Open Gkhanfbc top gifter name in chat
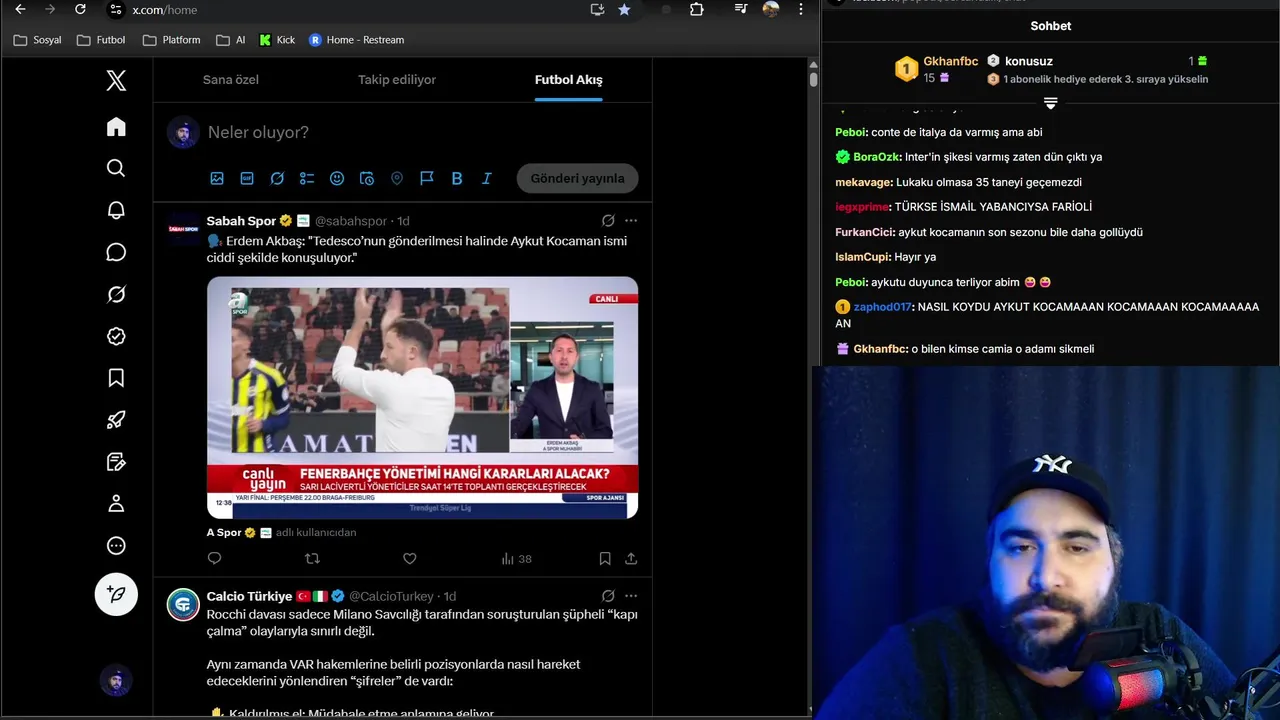 pyautogui.click(x=950, y=61)
